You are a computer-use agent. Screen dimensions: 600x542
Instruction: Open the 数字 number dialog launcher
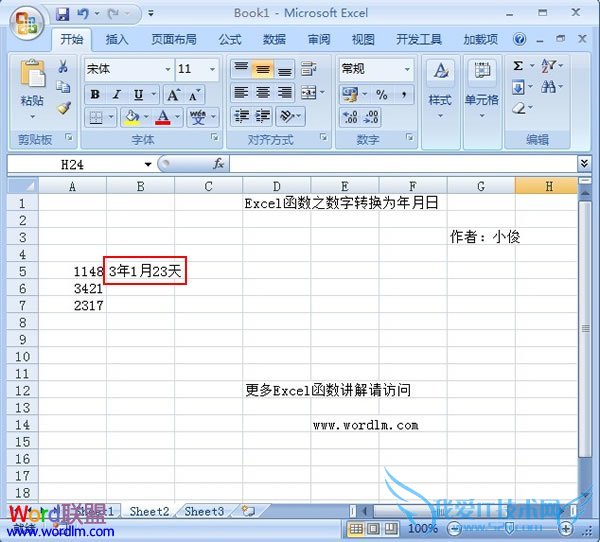pyautogui.click(x=410, y=137)
